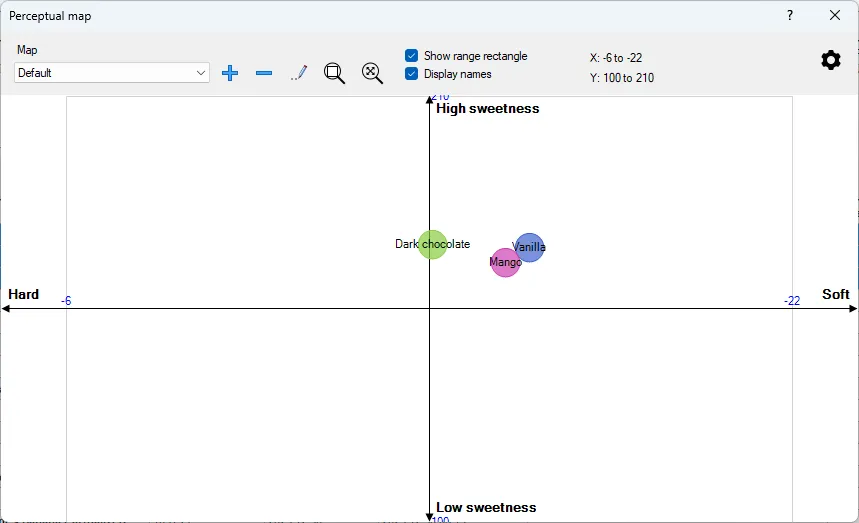
Task: Close the Perceptual map dialog
Action: (834, 15)
